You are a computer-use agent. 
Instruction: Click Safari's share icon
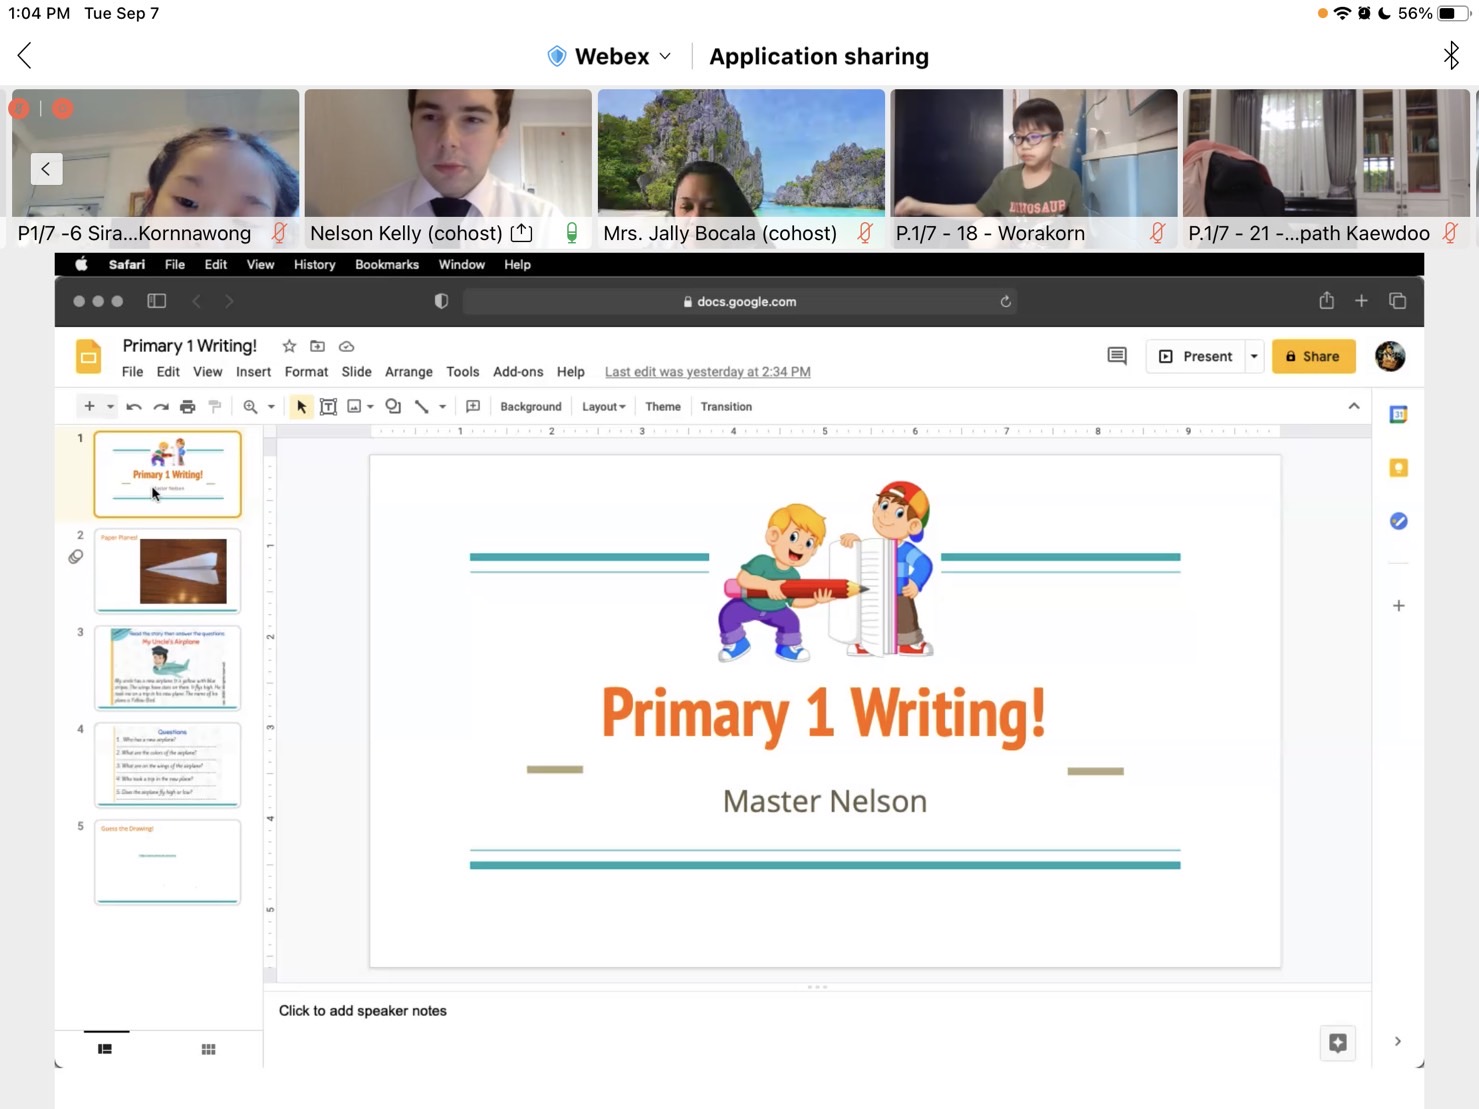point(1326,300)
